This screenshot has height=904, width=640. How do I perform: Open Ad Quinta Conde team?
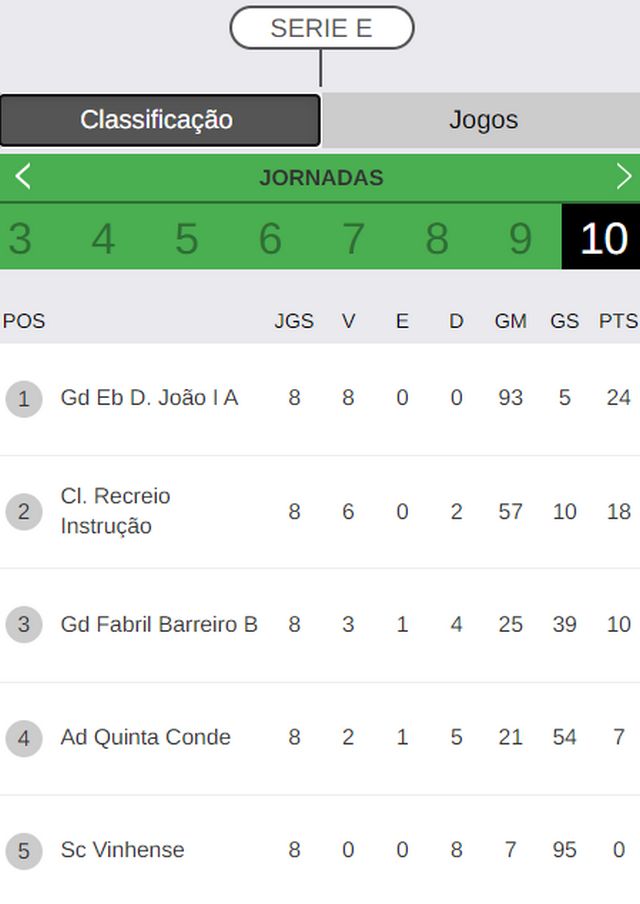point(145,737)
